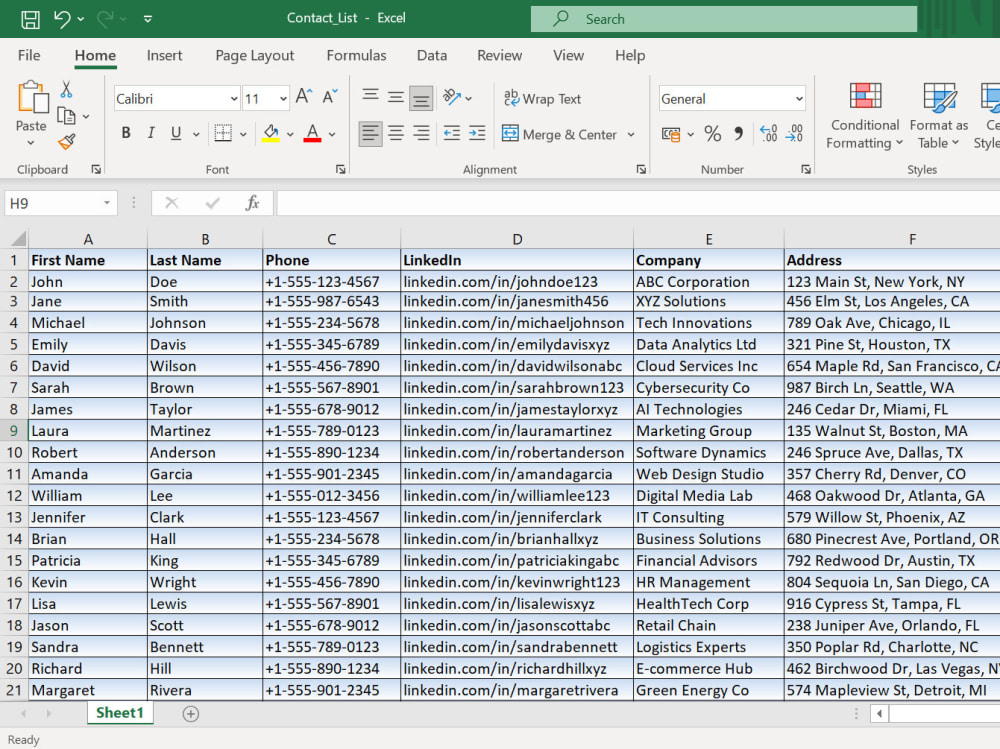Open Alignment dialog launcher icon
The image size is (1000, 749).
(641, 169)
